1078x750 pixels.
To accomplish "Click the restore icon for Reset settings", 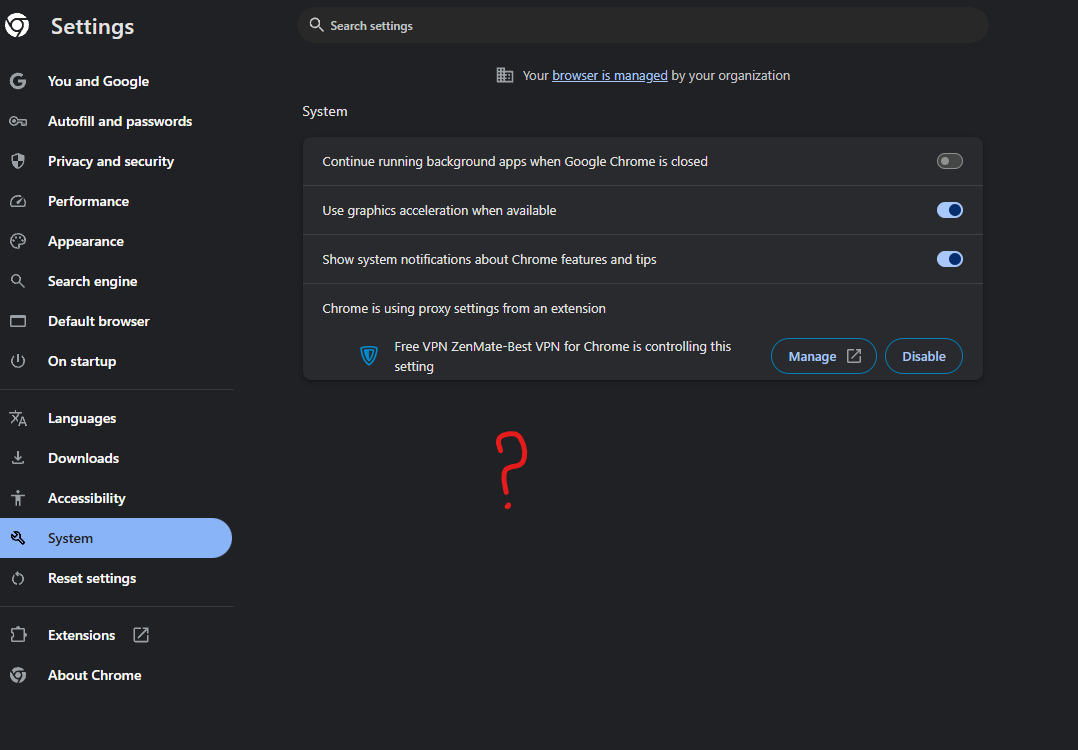I will tap(18, 578).
